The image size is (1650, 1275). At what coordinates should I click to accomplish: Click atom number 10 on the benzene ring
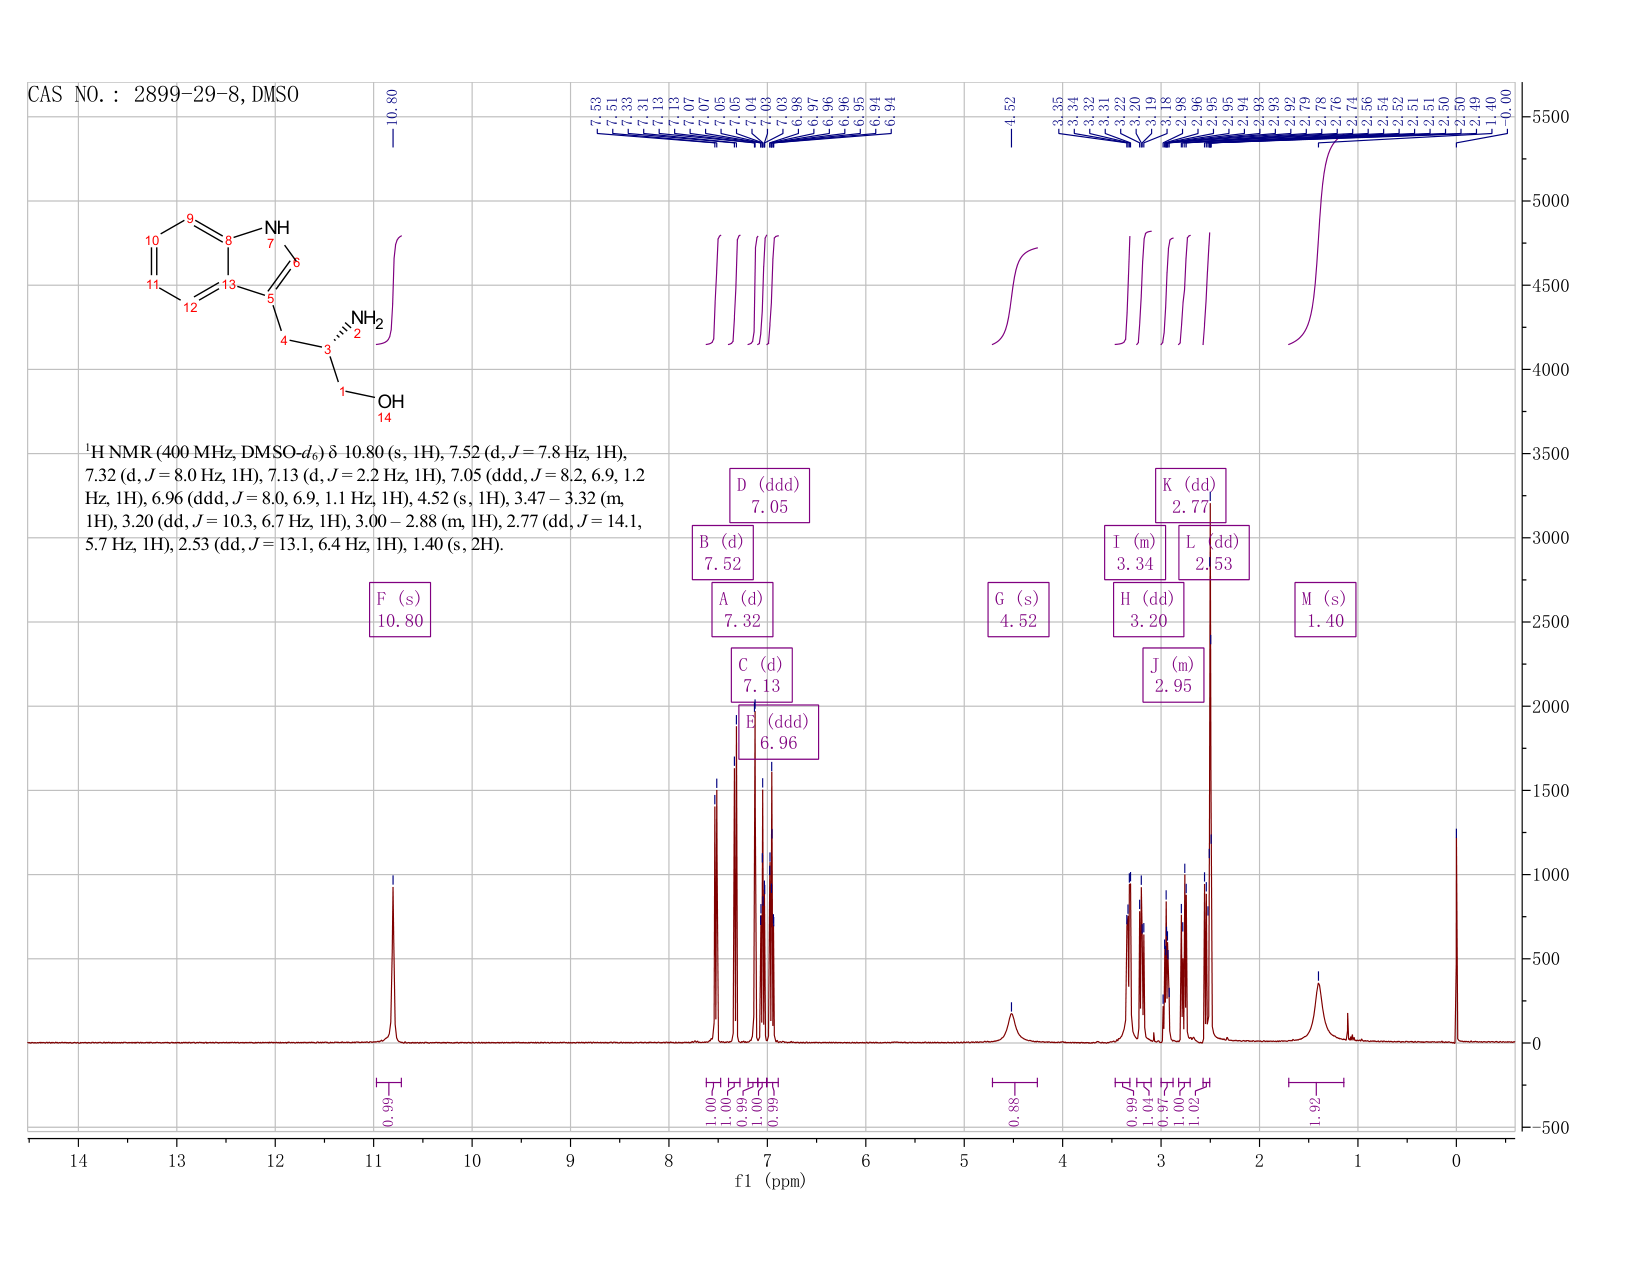tap(152, 241)
